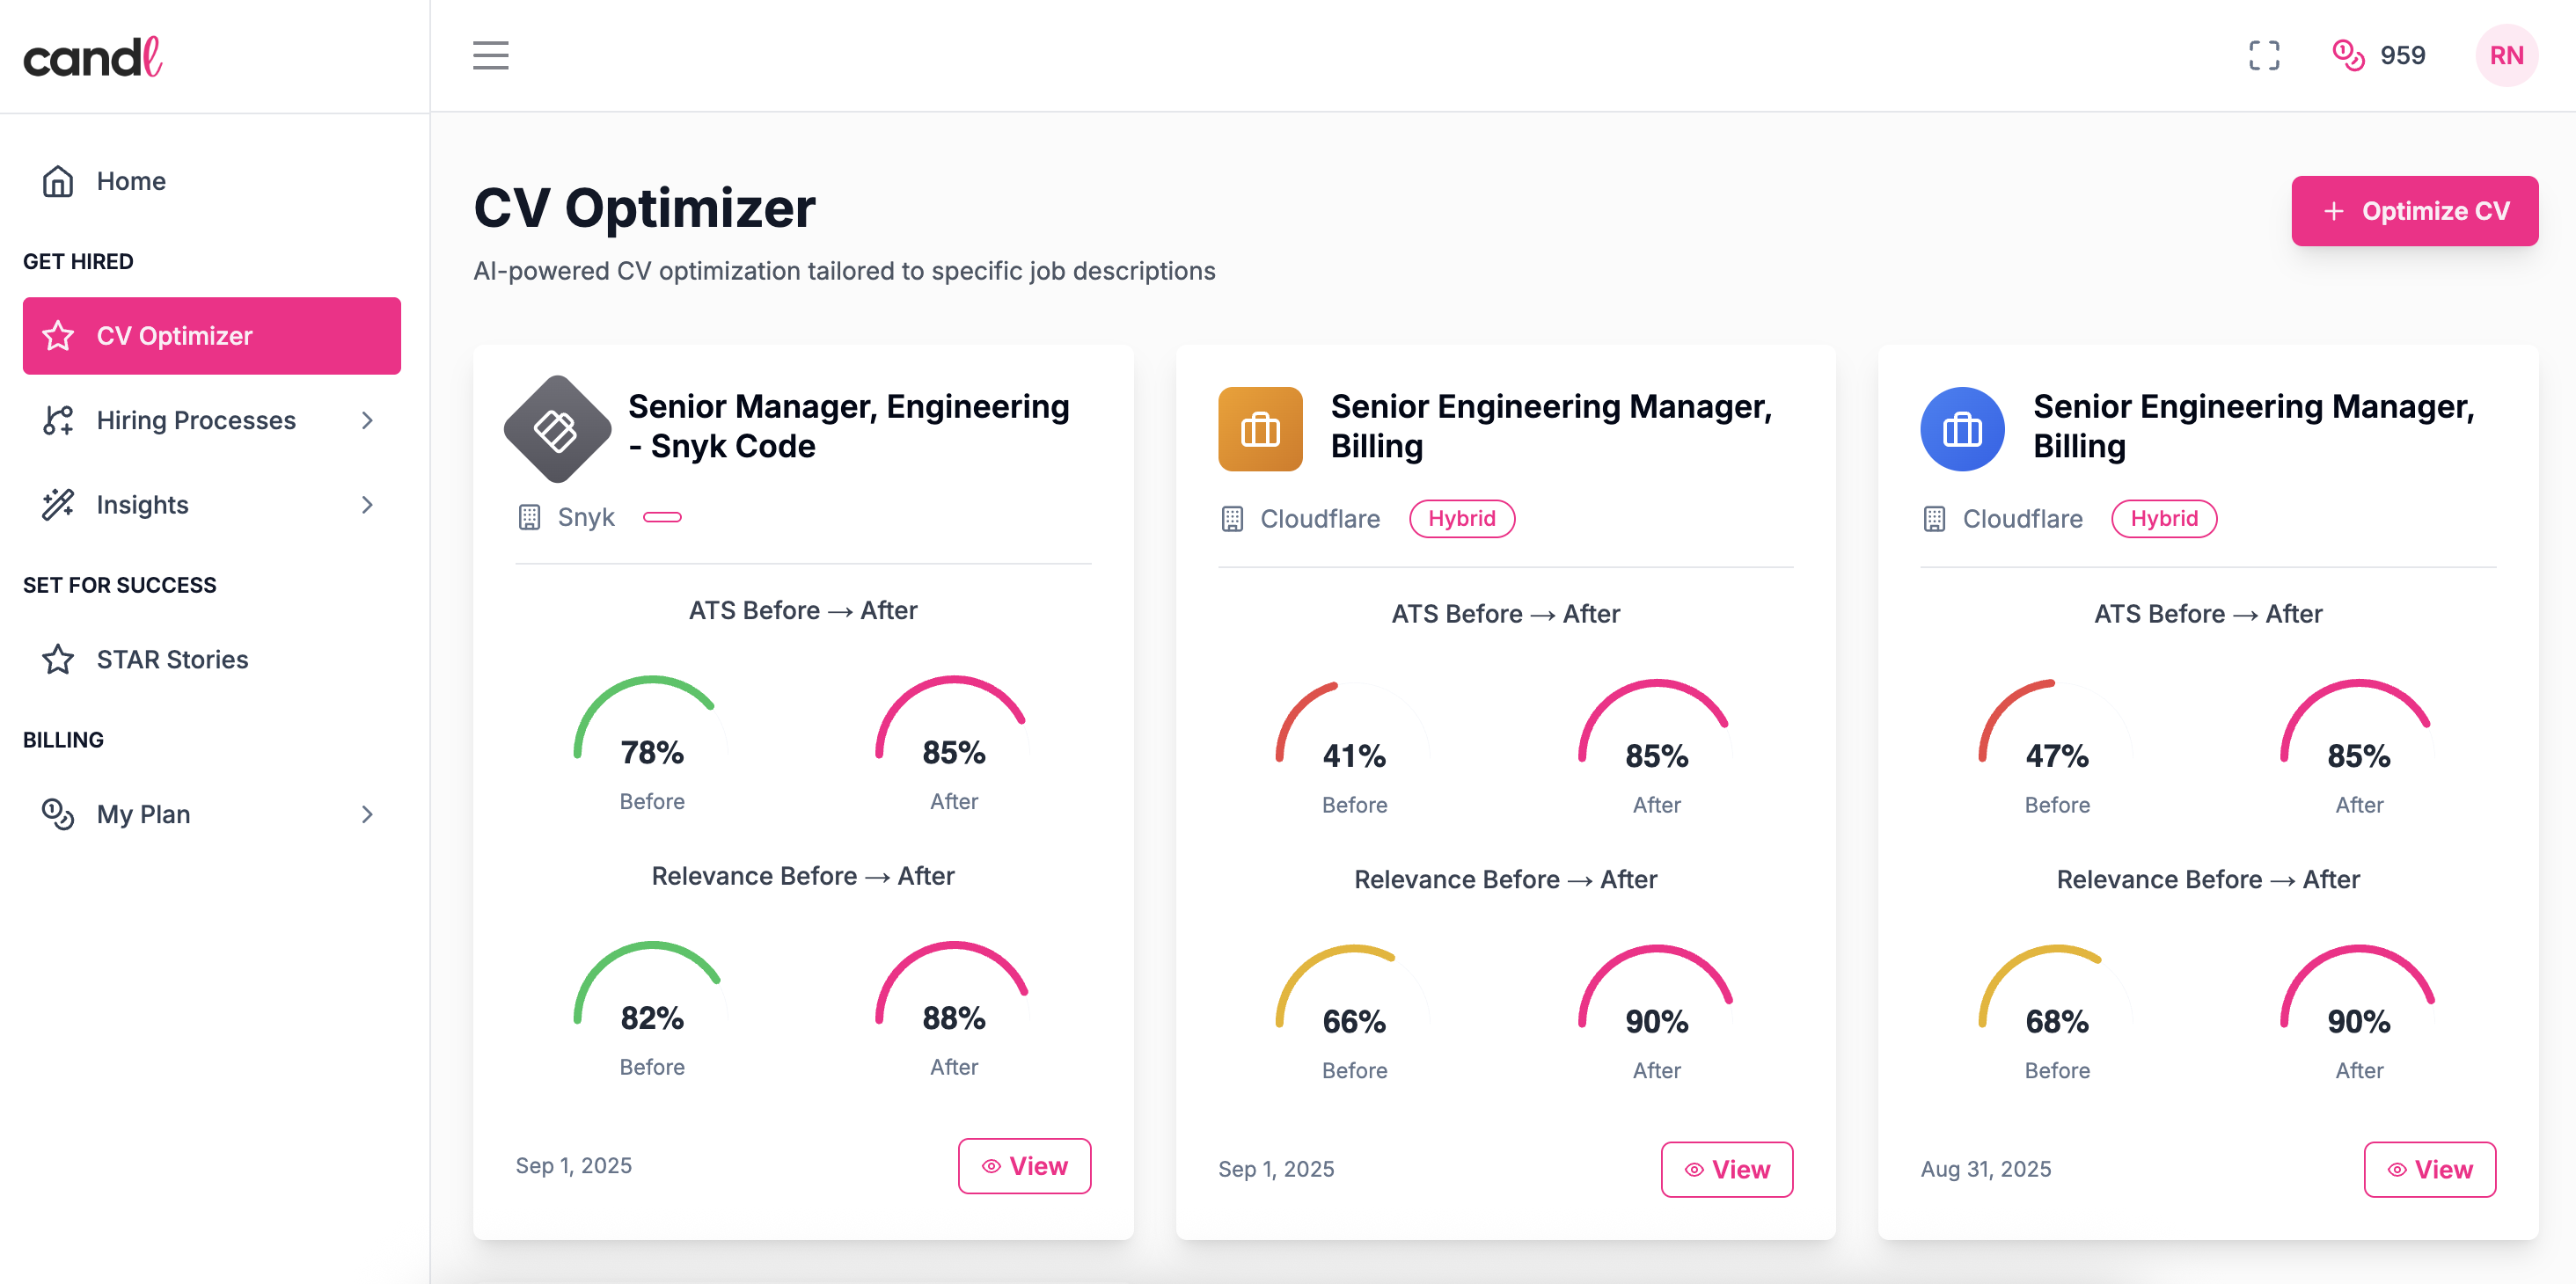The image size is (2576, 1284).
Task: Expand the Insights menu item
Action: (369, 505)
